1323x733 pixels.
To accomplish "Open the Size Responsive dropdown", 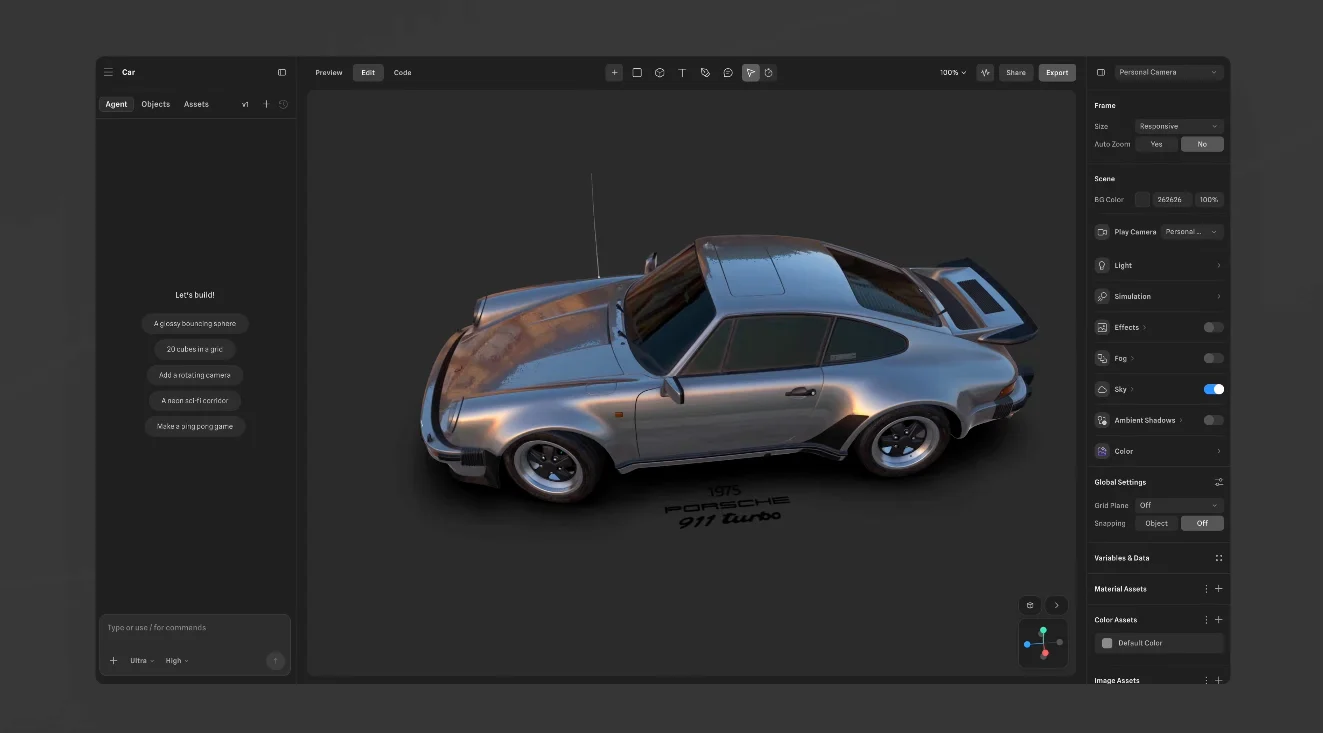I will coord(1179,126).
